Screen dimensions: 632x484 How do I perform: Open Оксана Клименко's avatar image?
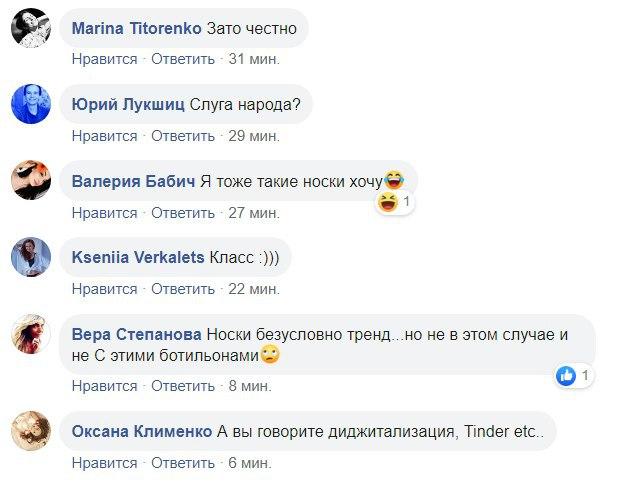31,432
